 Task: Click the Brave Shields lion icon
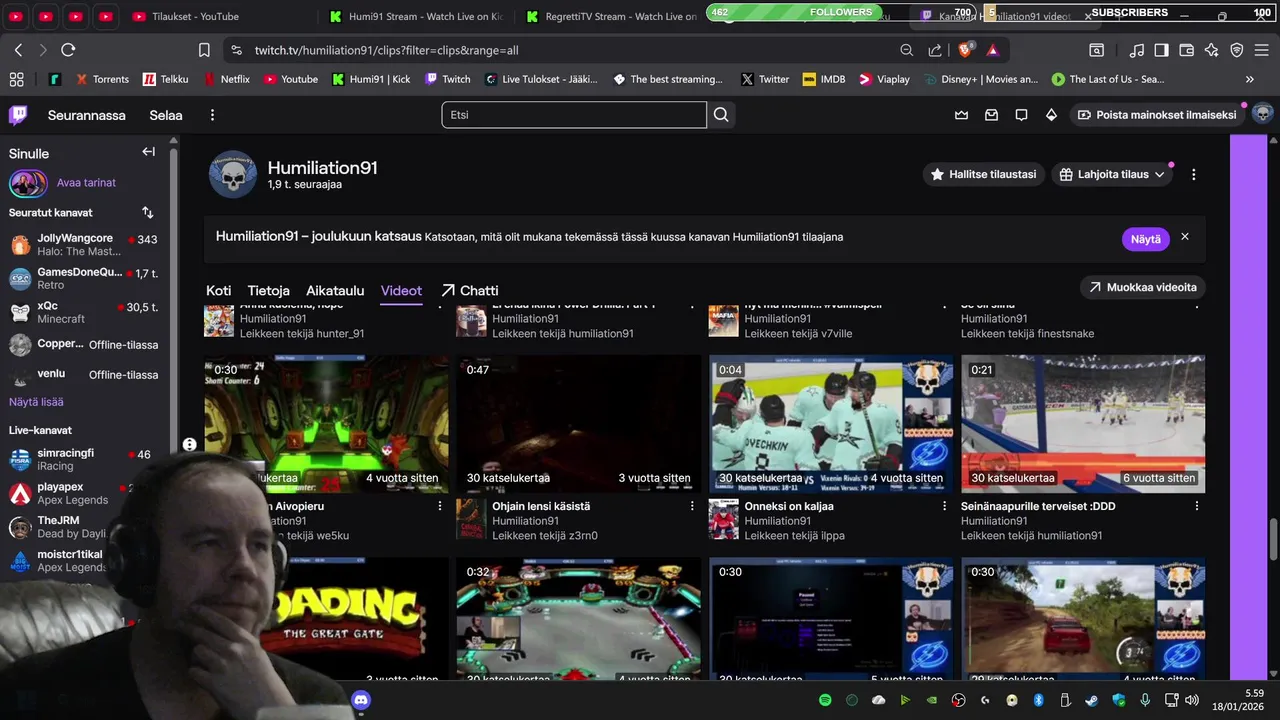966,50
